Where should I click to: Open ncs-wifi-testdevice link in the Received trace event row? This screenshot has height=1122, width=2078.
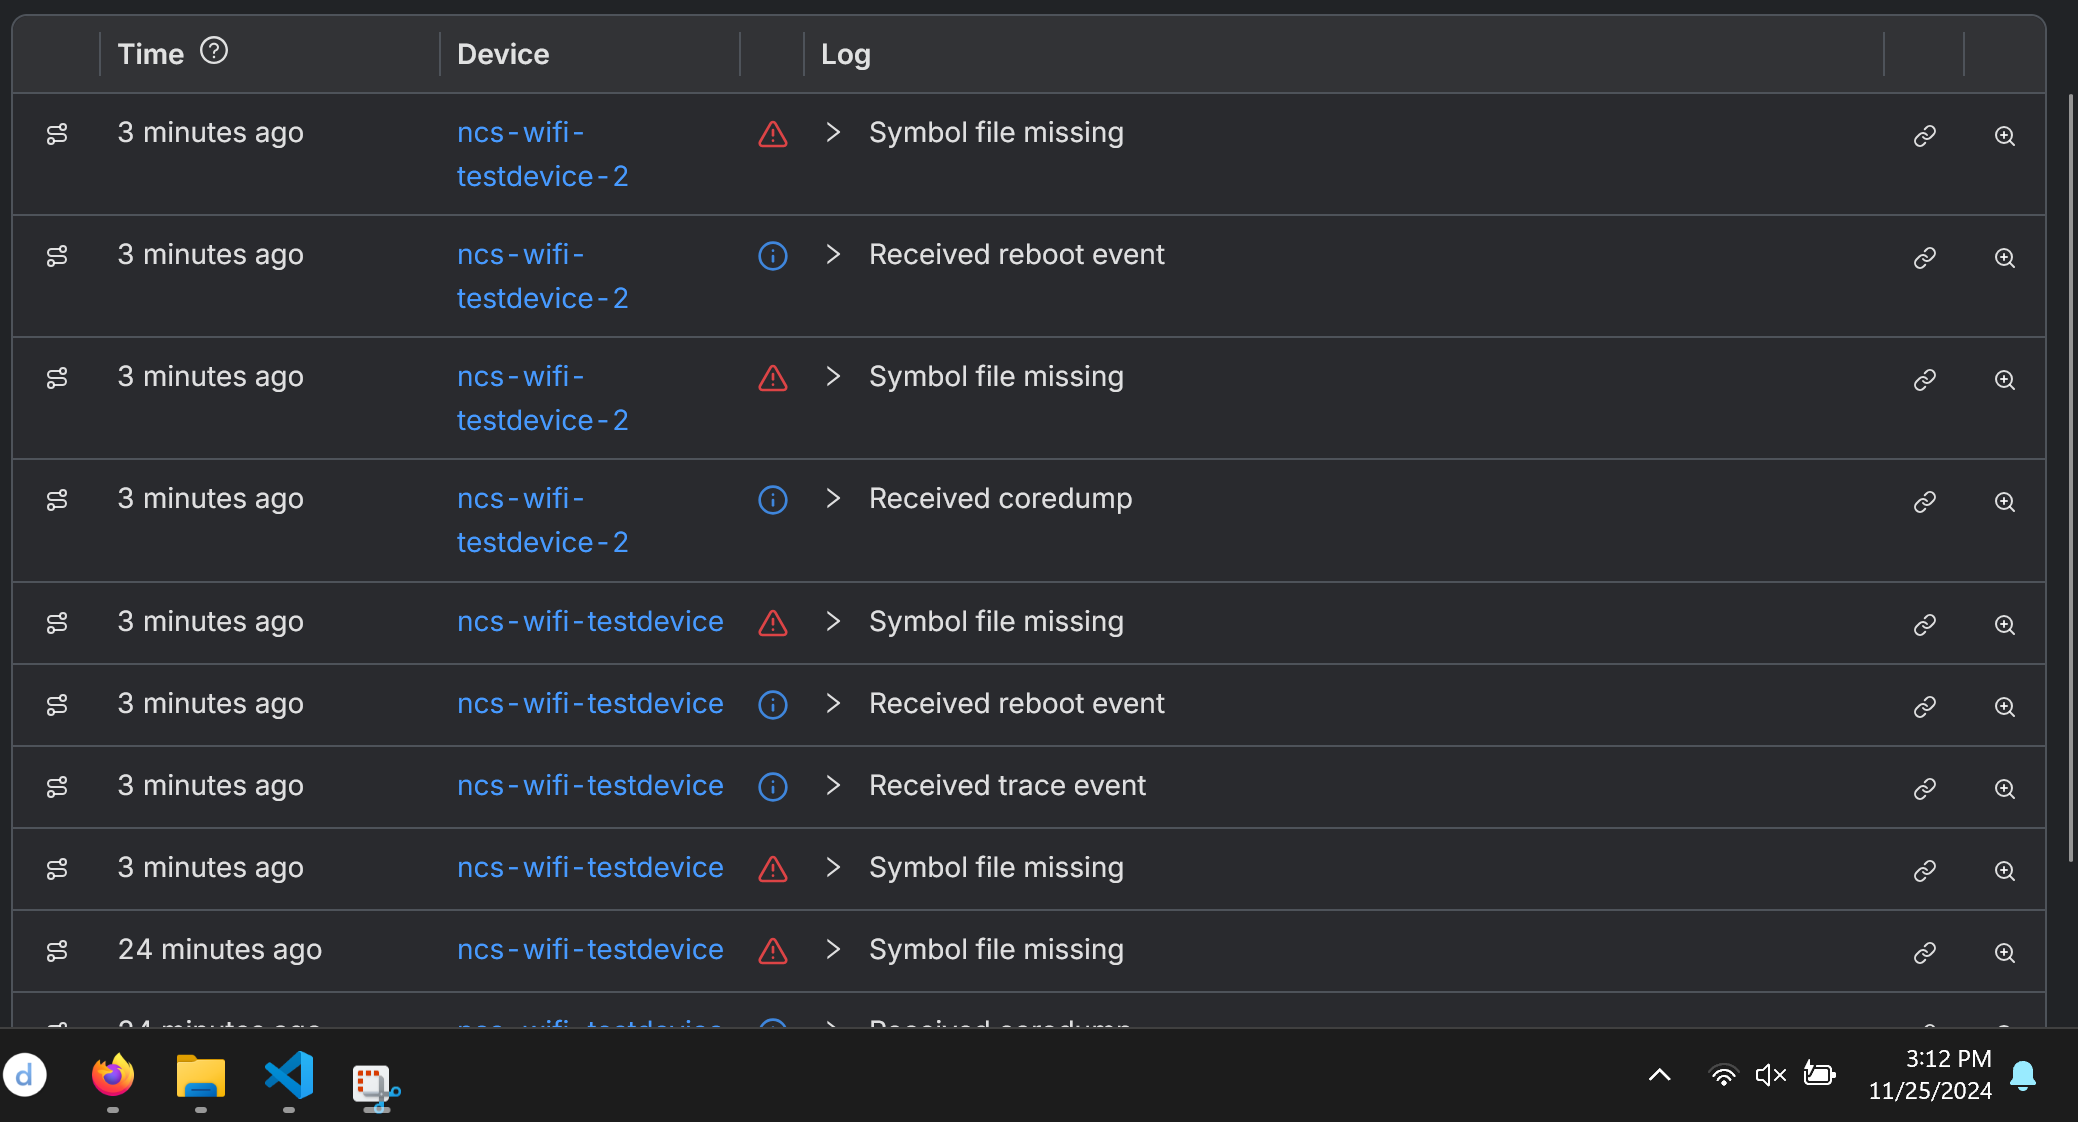tap(590, 785)
